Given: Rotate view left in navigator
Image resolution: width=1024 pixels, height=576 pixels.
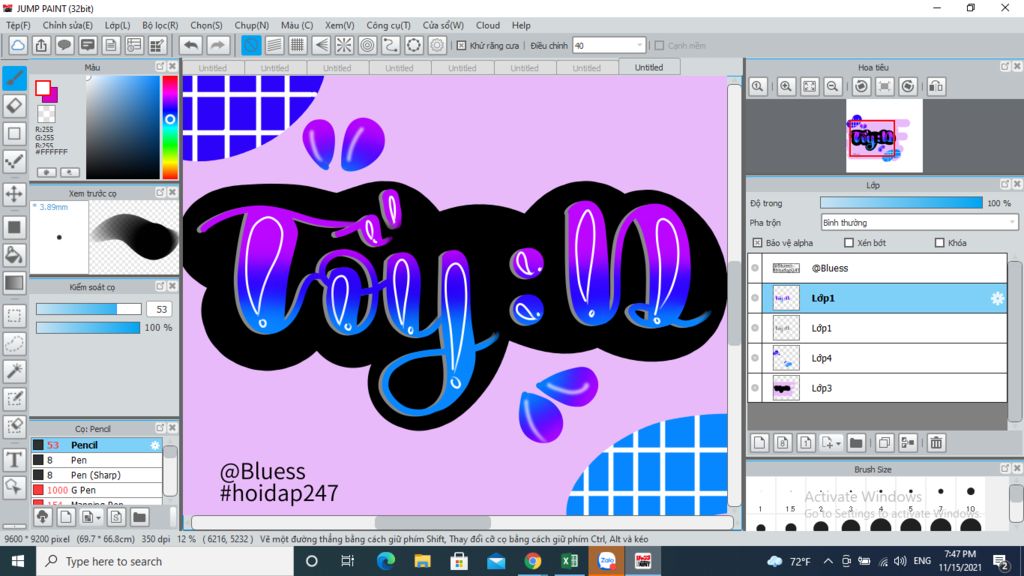Looking at the screenshot, I should coord(861,86).
